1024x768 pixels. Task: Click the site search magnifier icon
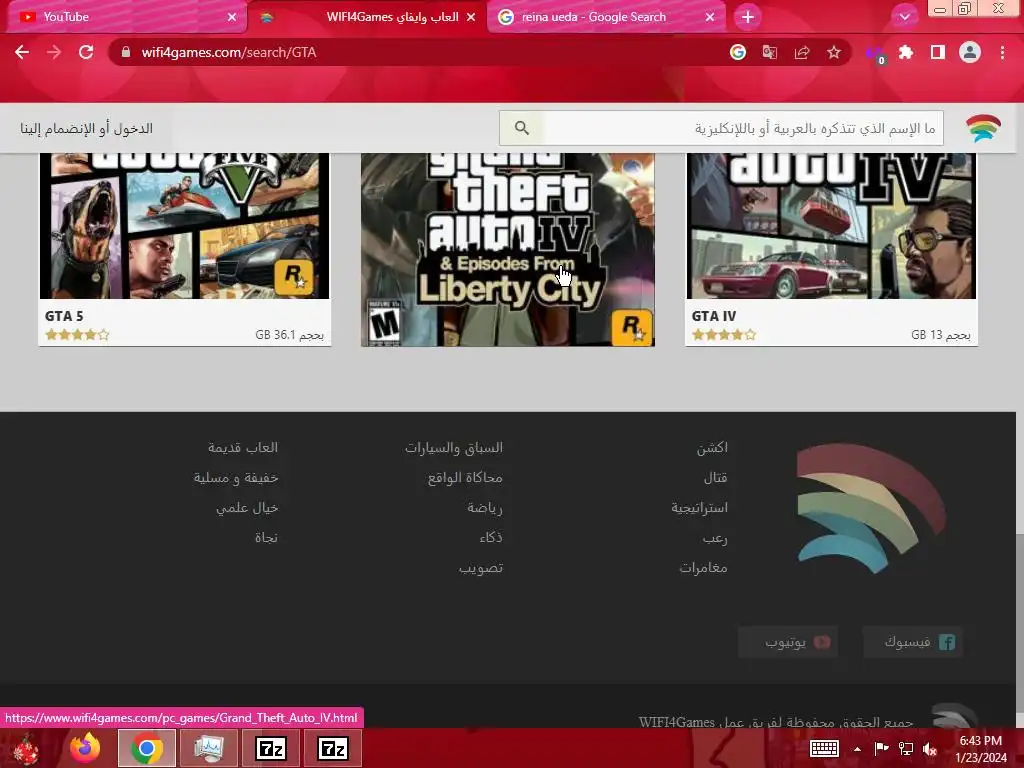pos(521,128)
